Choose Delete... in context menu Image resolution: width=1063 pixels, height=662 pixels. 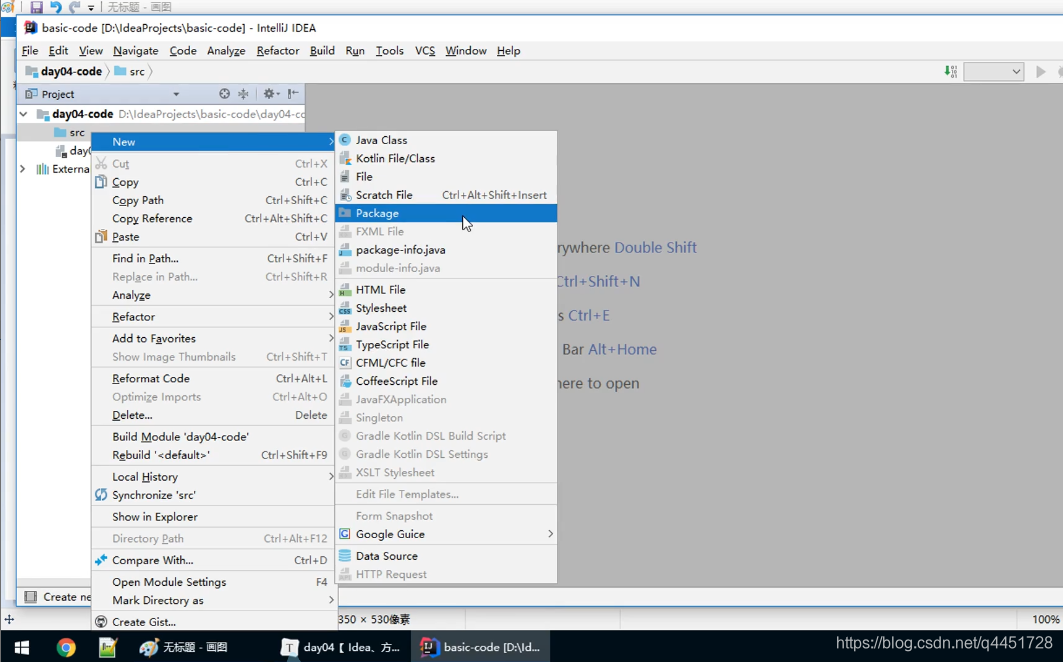coord(213,416)
